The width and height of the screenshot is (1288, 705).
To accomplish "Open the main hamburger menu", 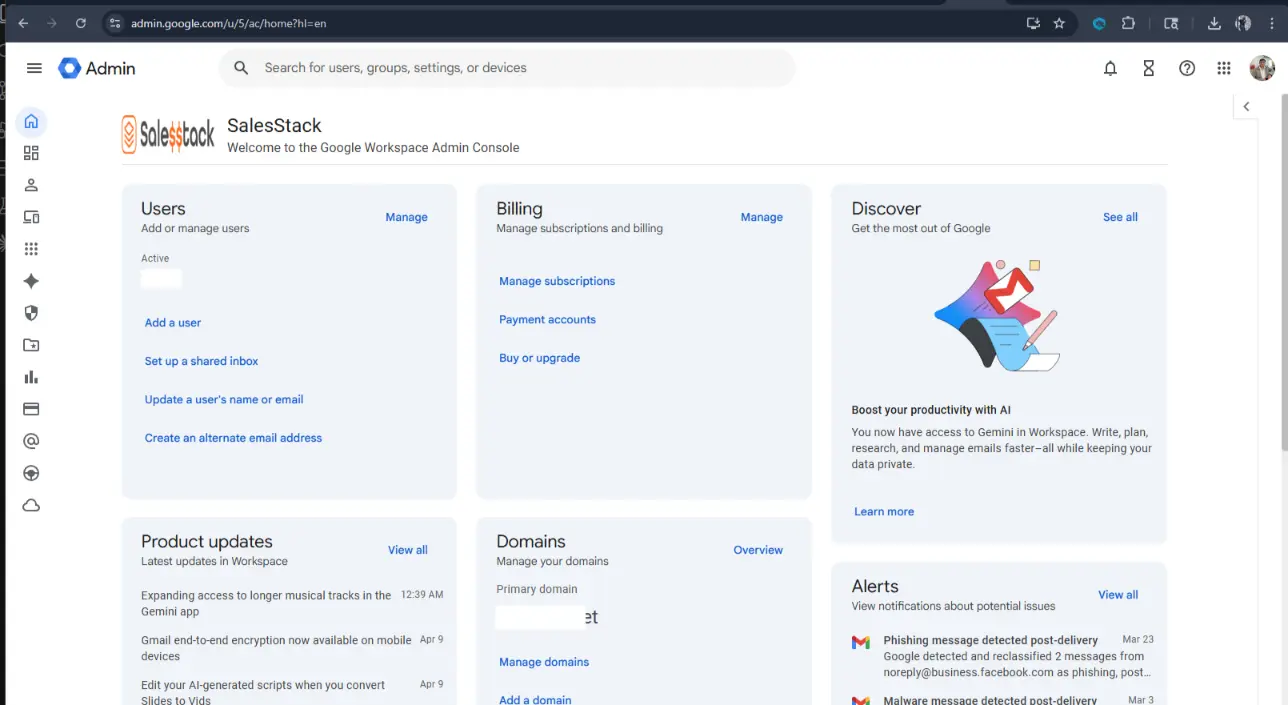I will click(x=34, y=68).
